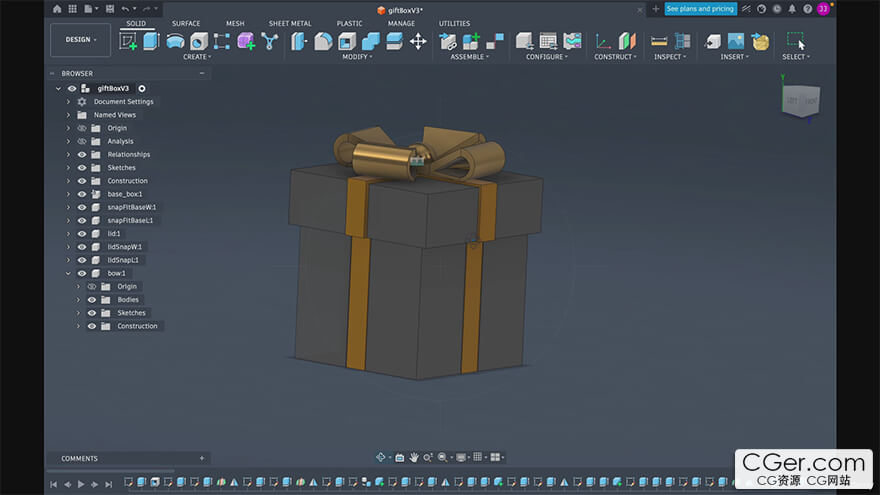Open the Create Form purple icon
This screenshot has height=495, width=880.
tap(246, 41)
